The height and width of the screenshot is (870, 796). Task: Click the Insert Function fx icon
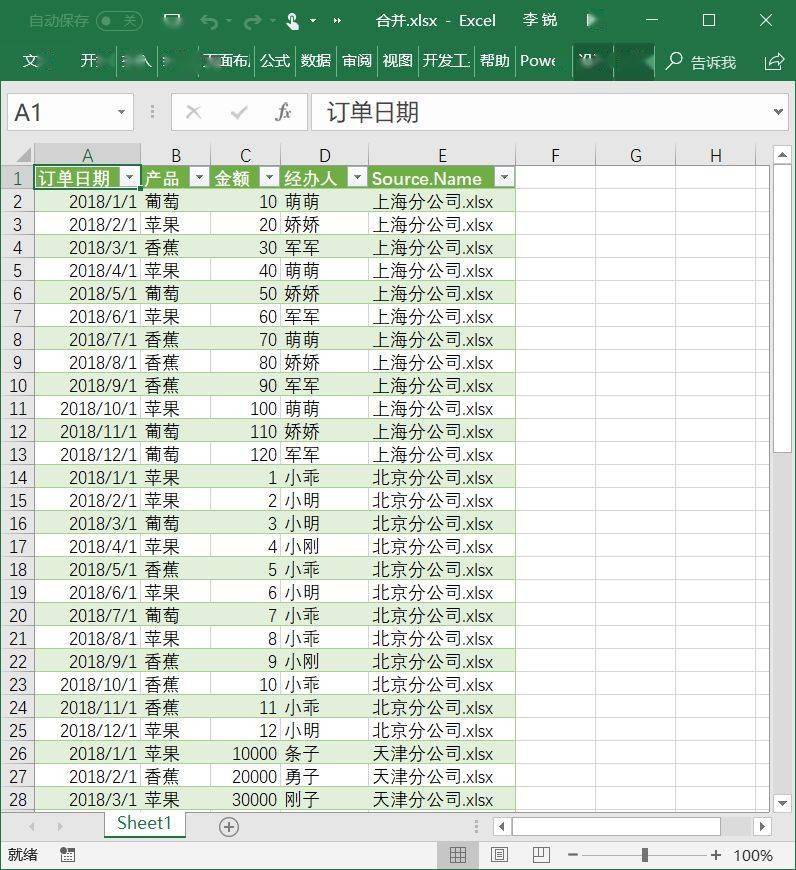(283, 112)
